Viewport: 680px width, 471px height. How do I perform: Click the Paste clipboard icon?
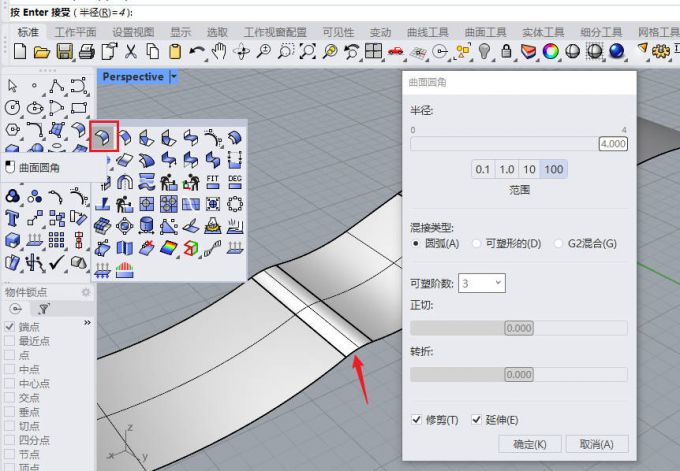[x=175, y=52]
